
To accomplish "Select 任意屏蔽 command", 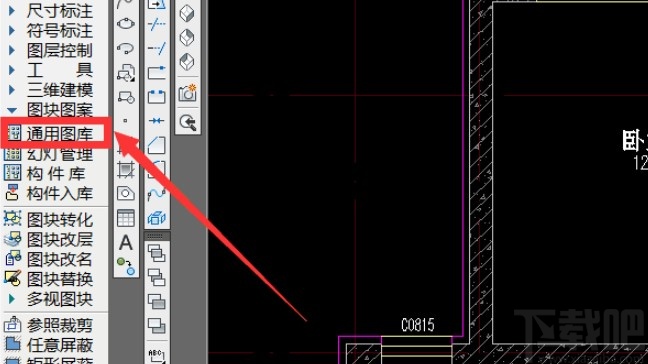I will click(x=48, y=345).
